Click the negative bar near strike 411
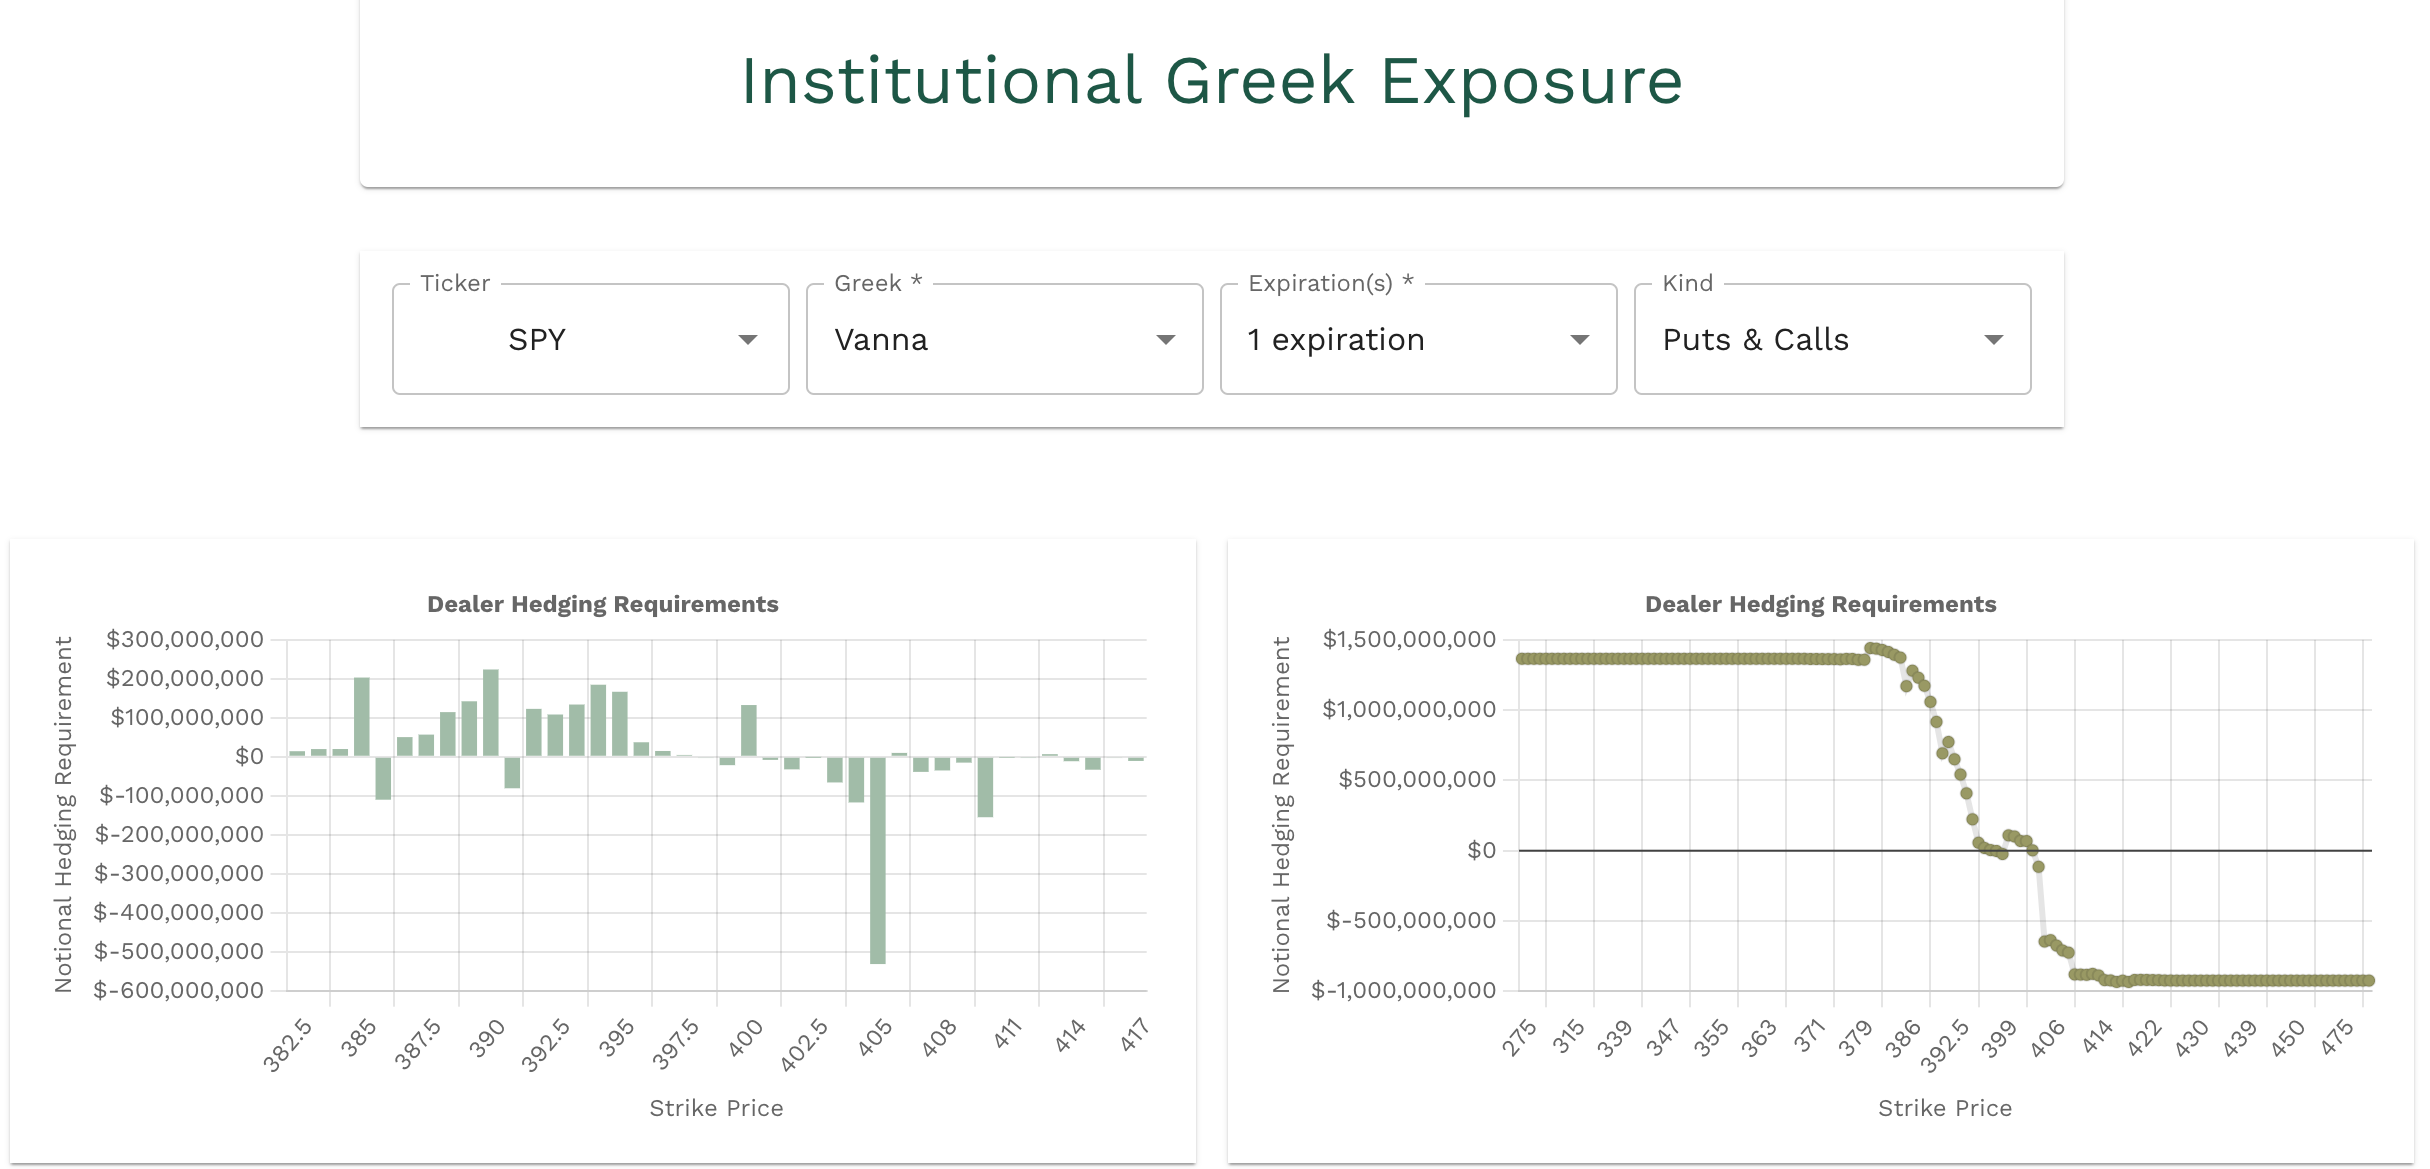 (985, 787)
